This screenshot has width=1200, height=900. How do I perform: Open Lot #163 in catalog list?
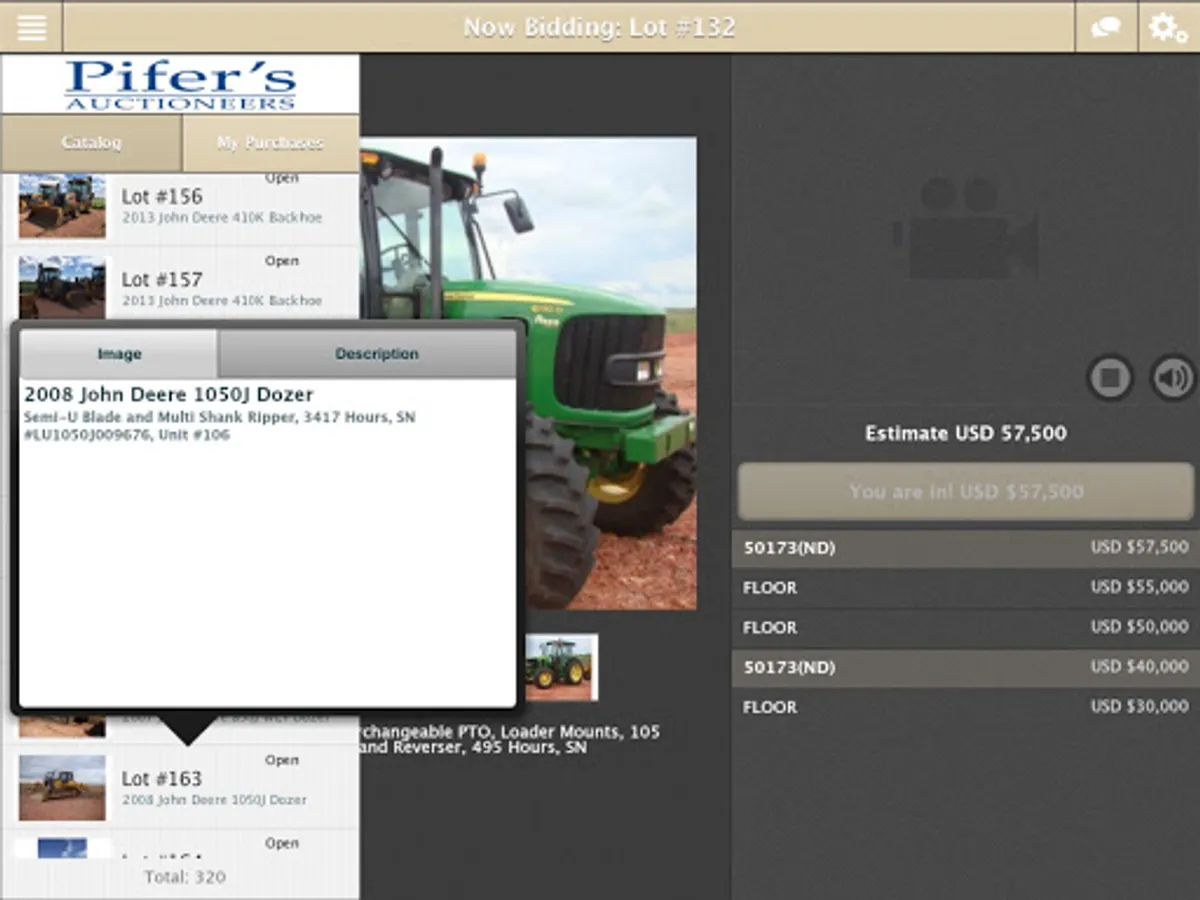click(180, 787)
